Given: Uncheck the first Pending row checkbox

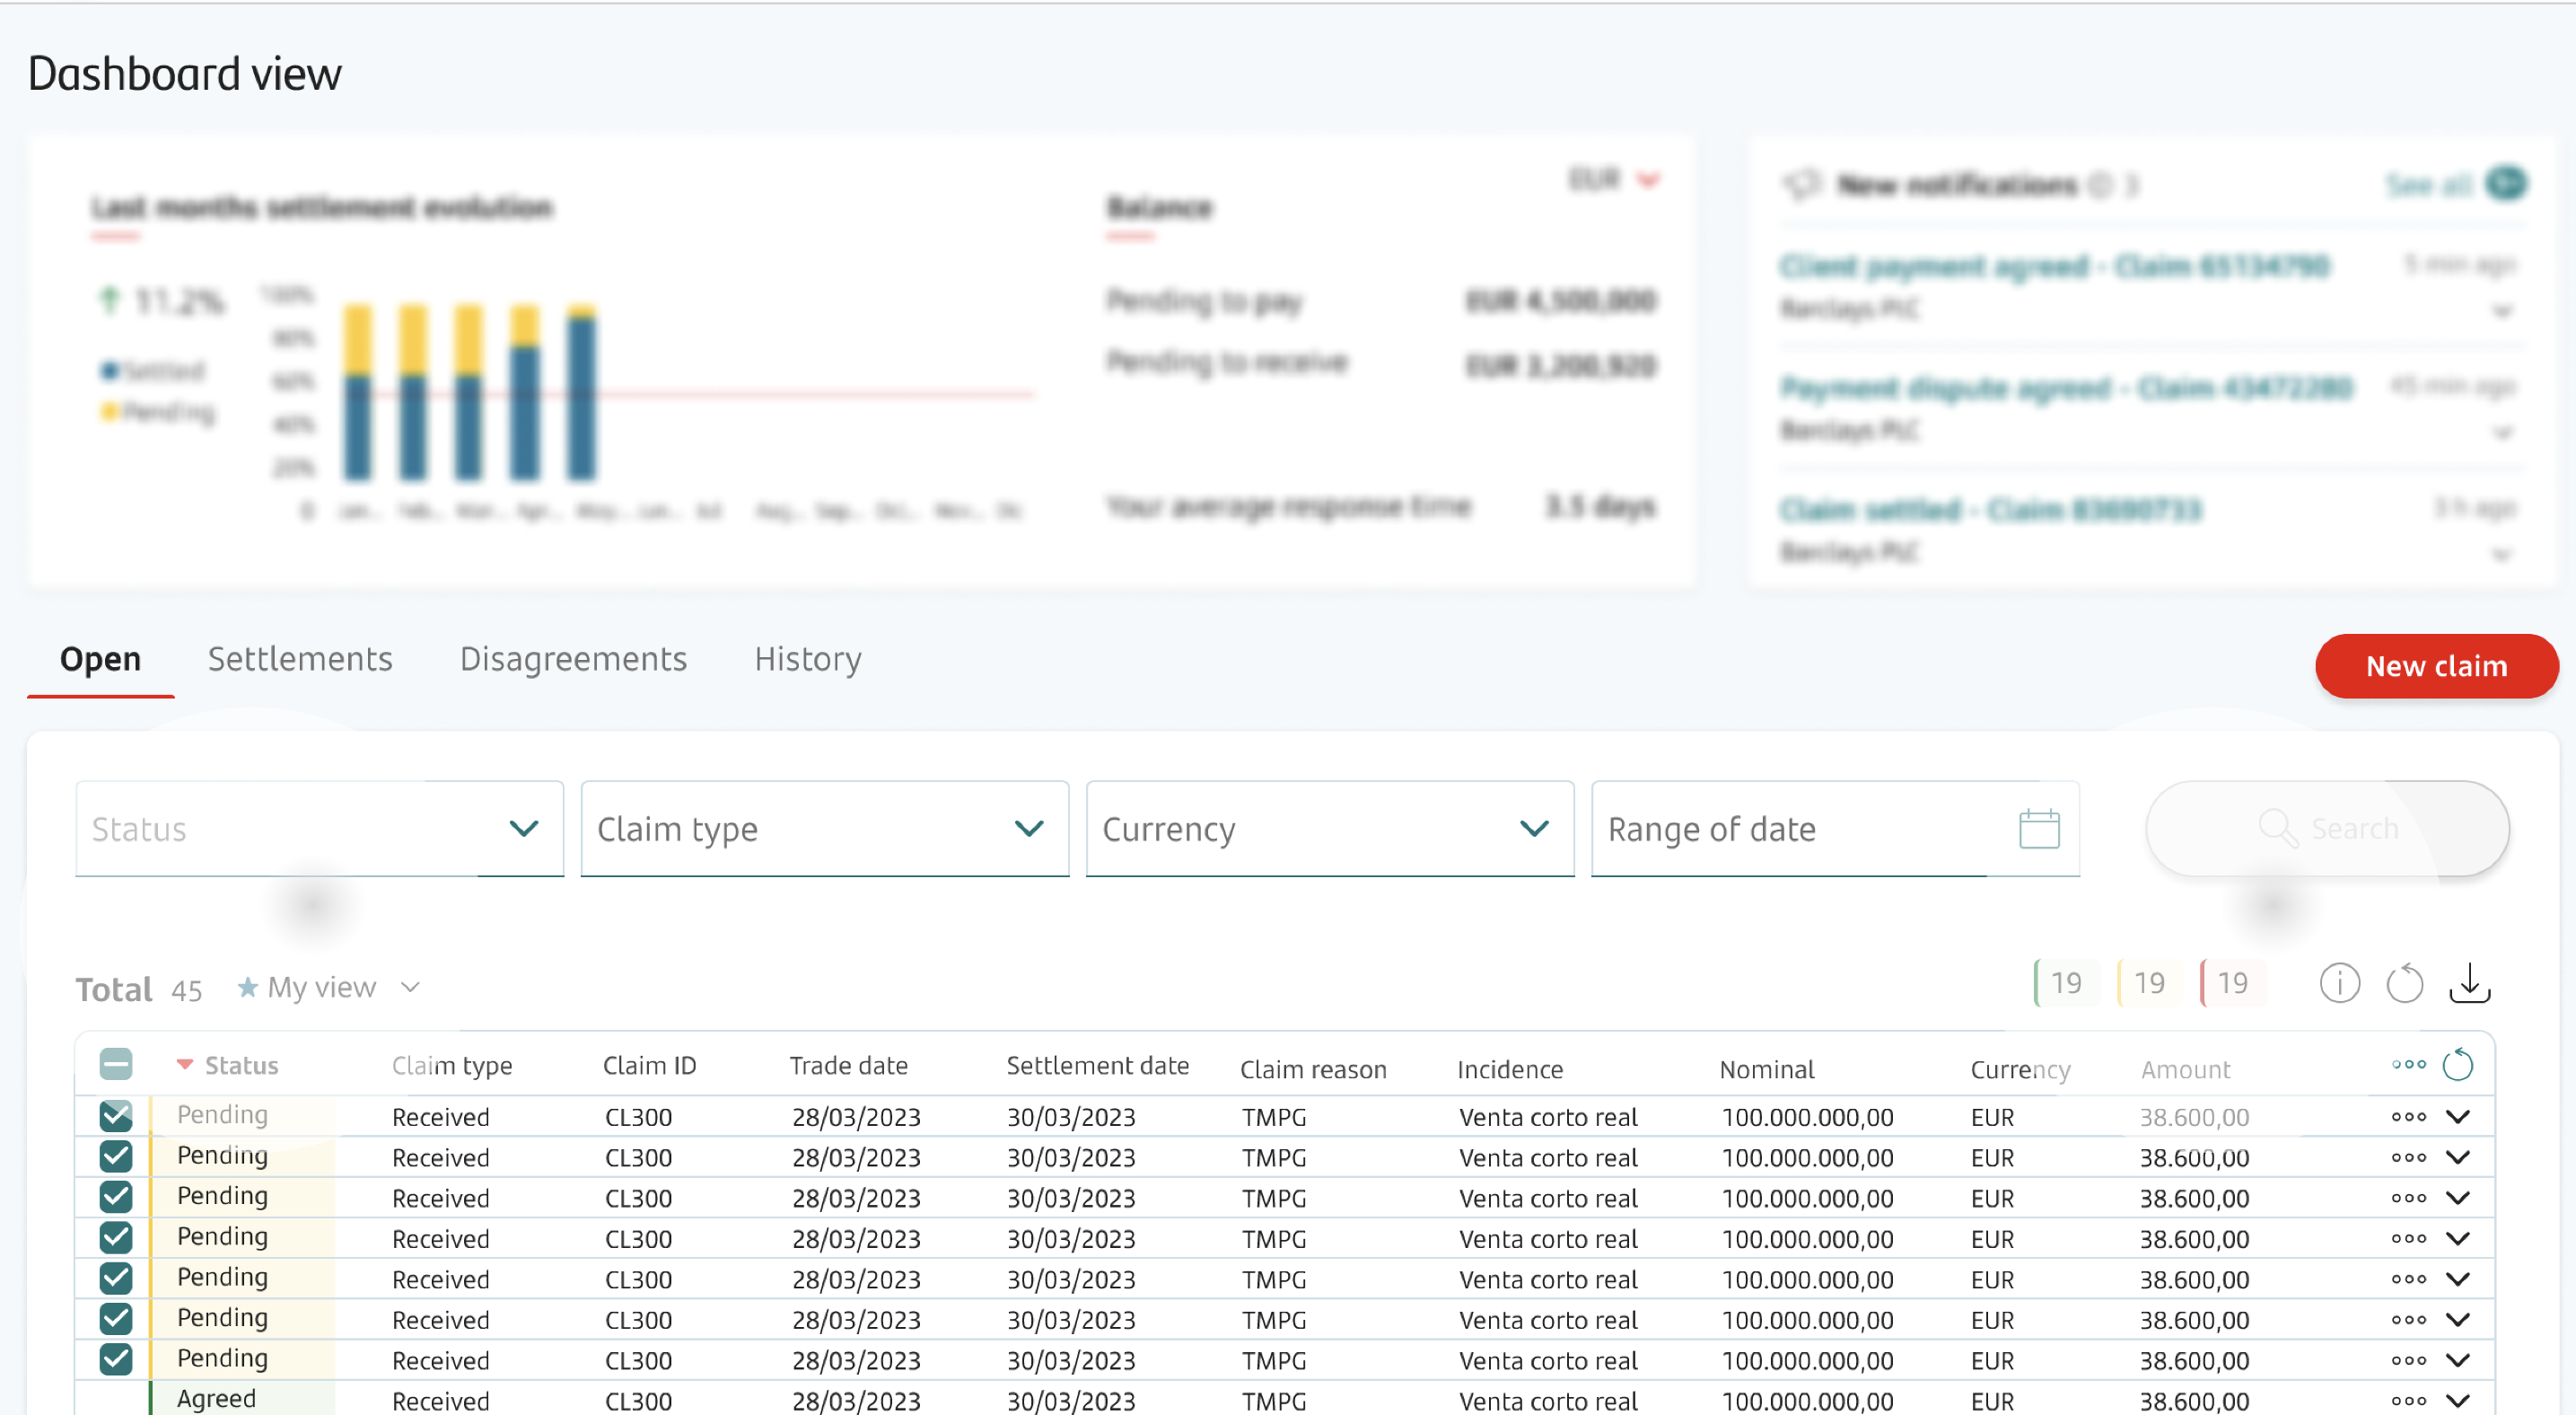Looking at the screenshot, I should click(x=116, y=1115).
